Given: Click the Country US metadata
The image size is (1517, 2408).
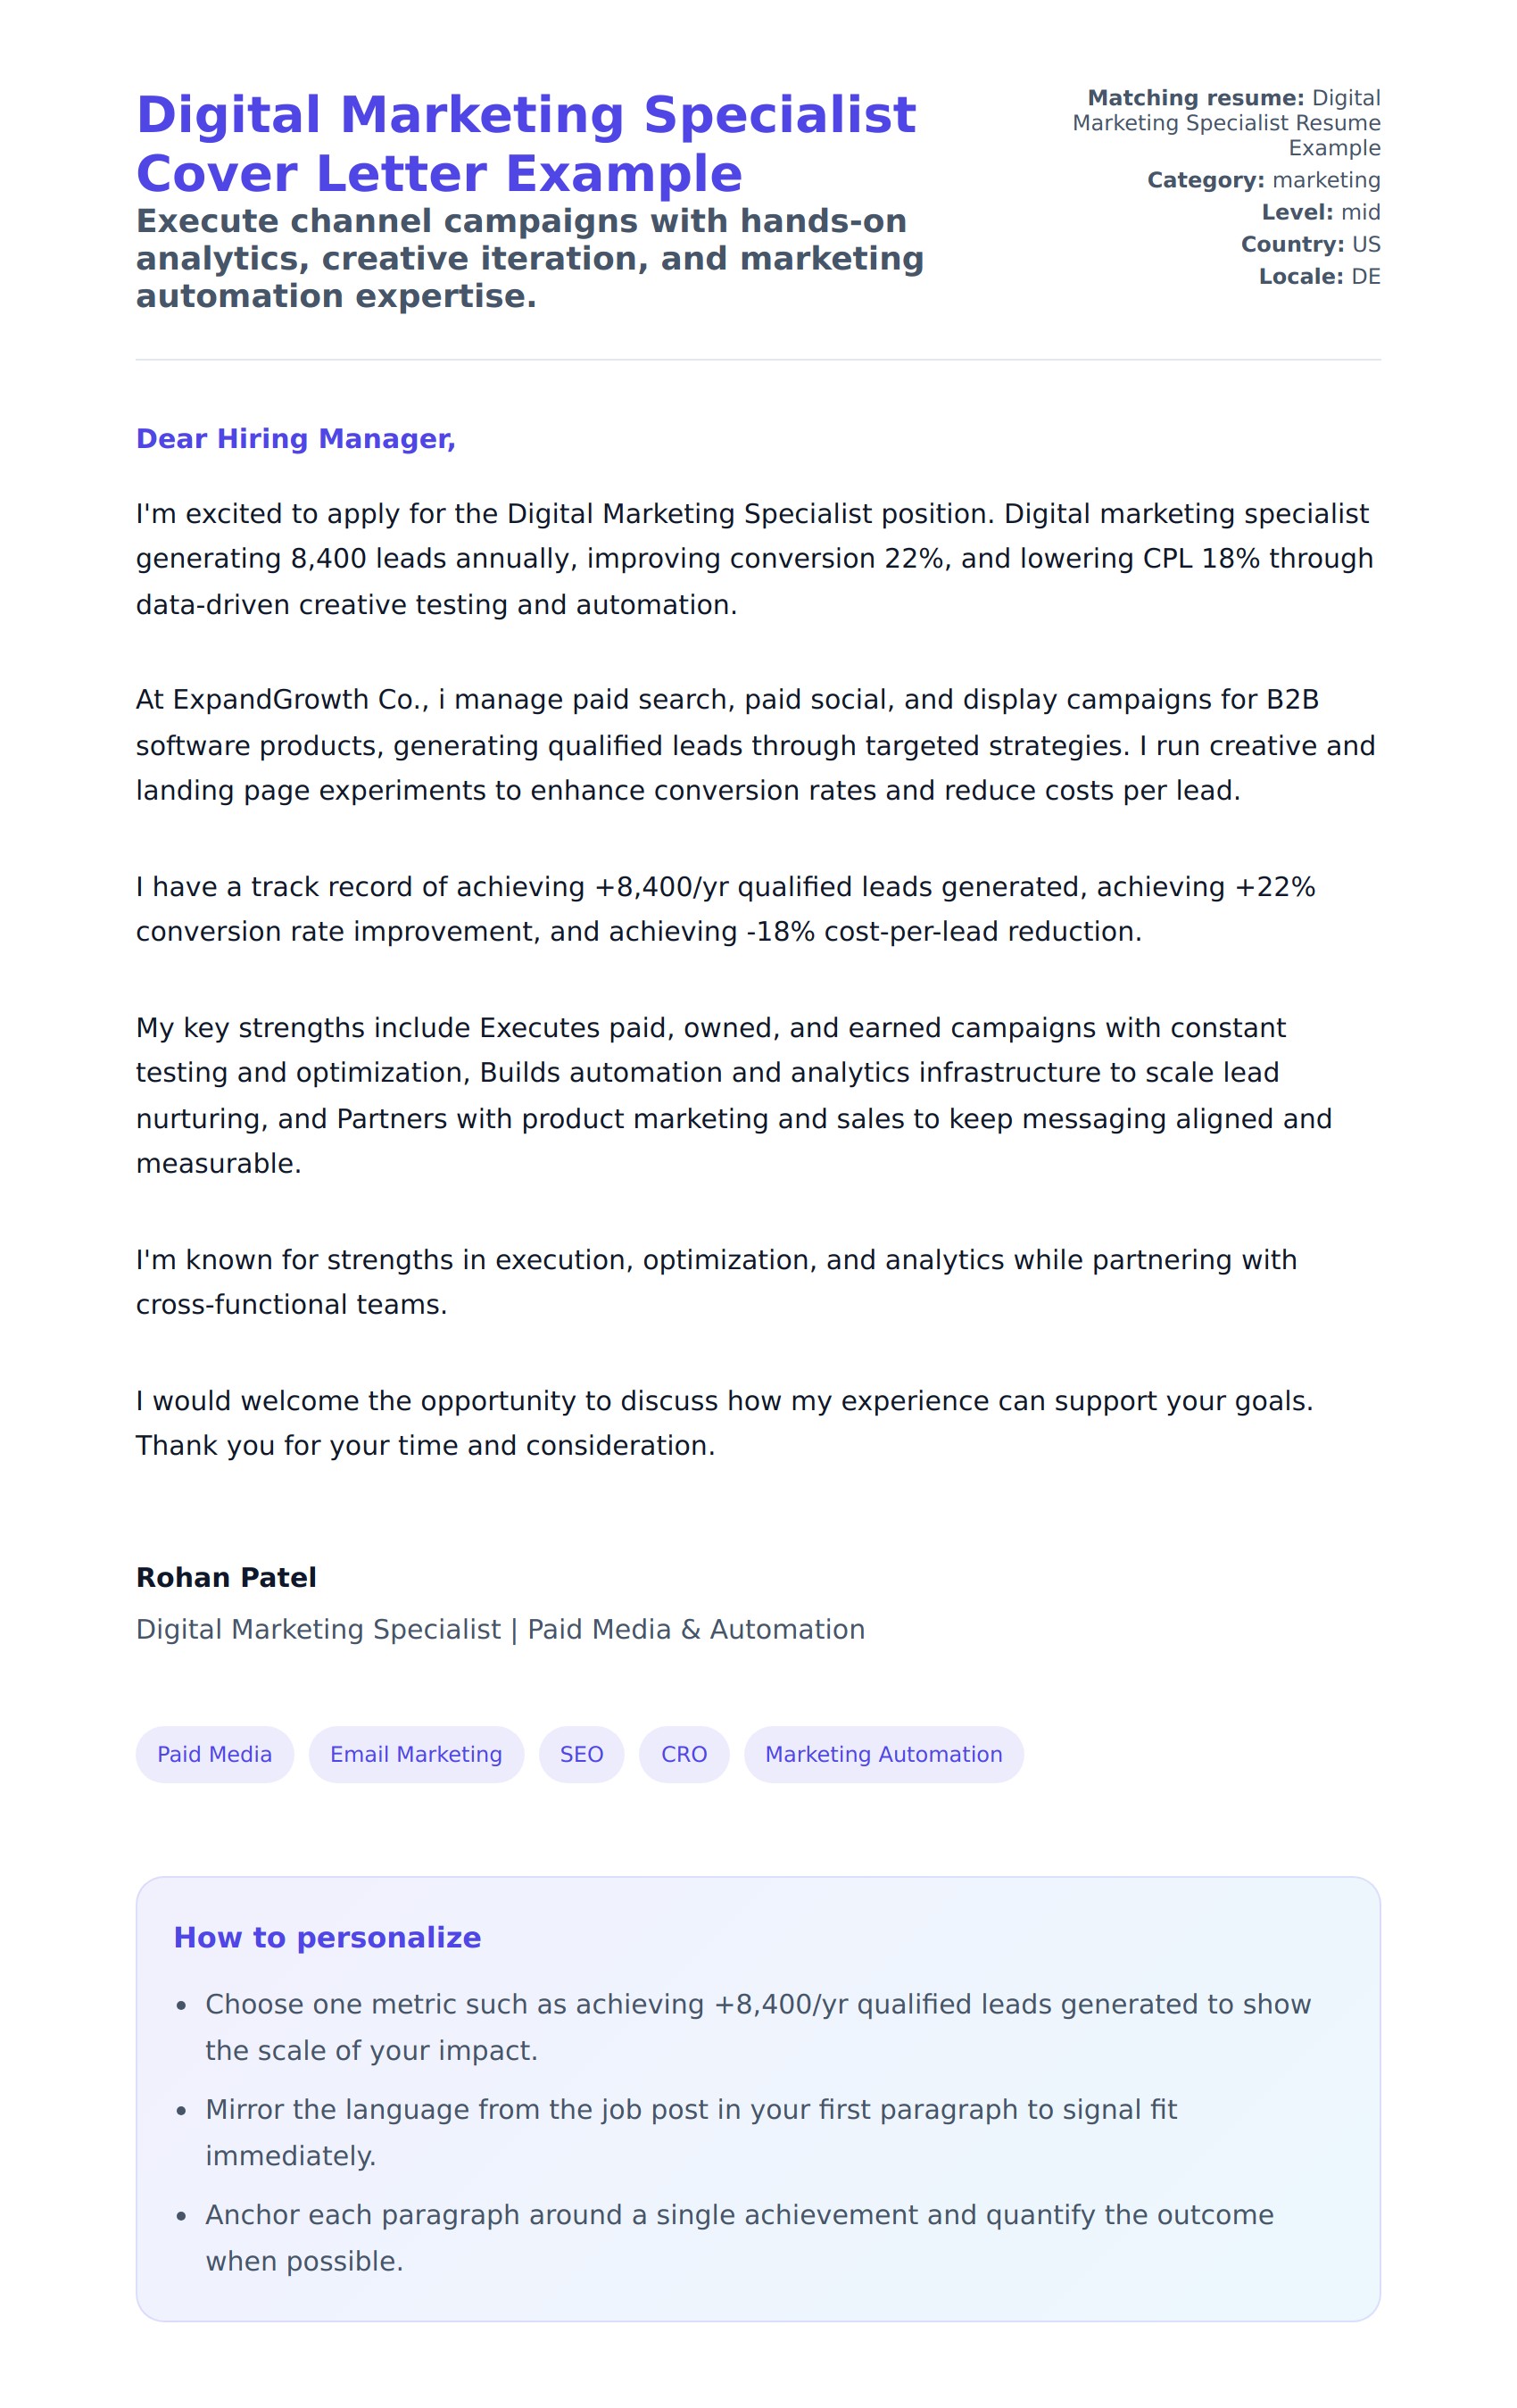Looking at the screenshot, I should click(x=1310, y=244).
